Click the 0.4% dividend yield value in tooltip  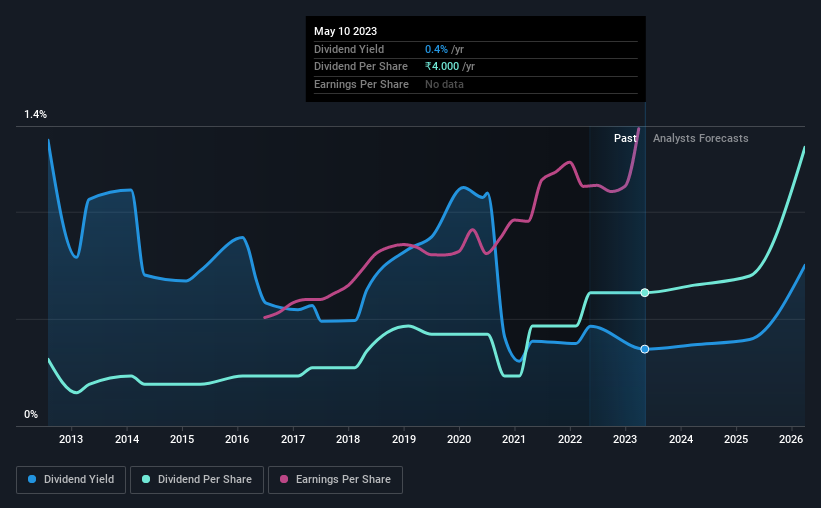pyautogui.click(x=436, y=49)
